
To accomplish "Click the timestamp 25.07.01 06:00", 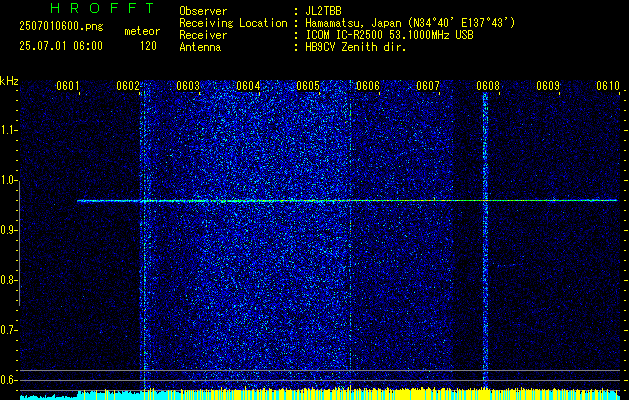I will click(61, 46).
